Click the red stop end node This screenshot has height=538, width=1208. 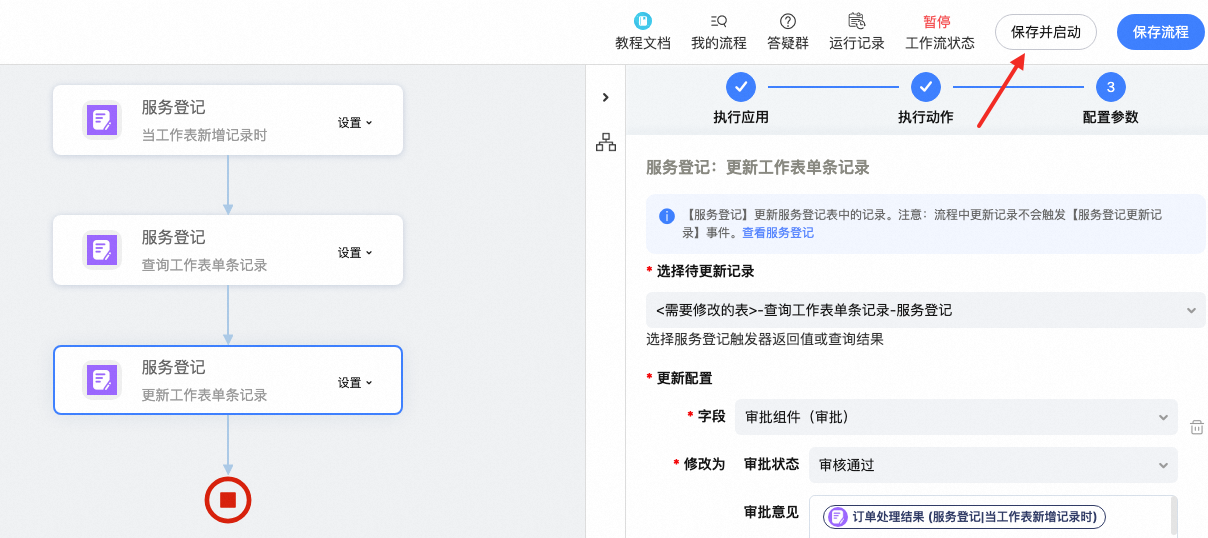click(x=228, y=499)
